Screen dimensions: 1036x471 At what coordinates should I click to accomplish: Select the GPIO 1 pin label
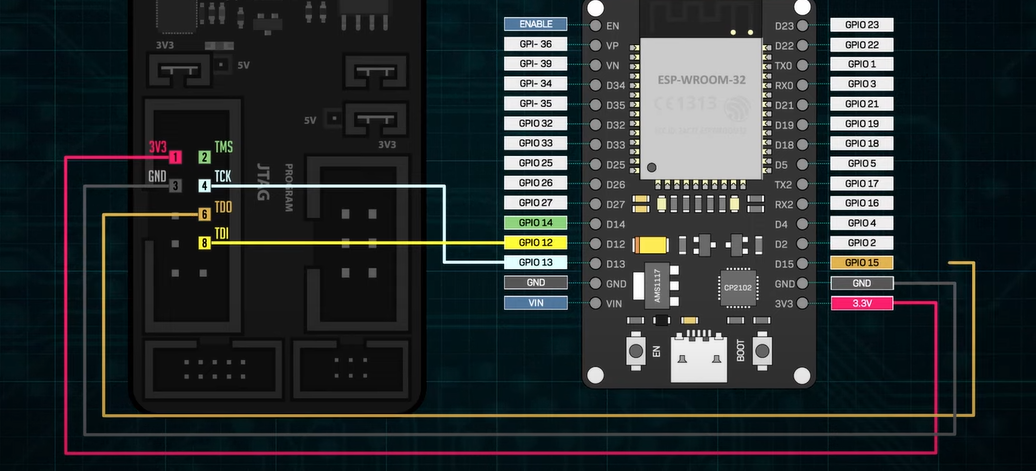tap(862, 64)
